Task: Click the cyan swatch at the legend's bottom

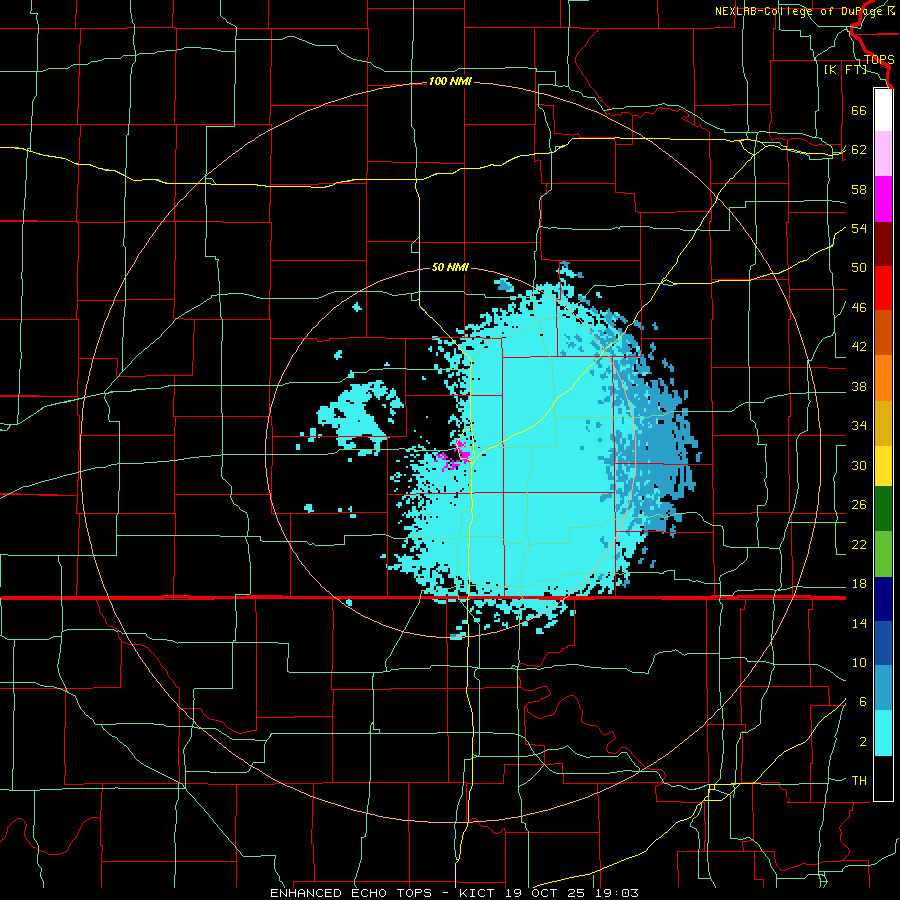Action: coord(883,733)
